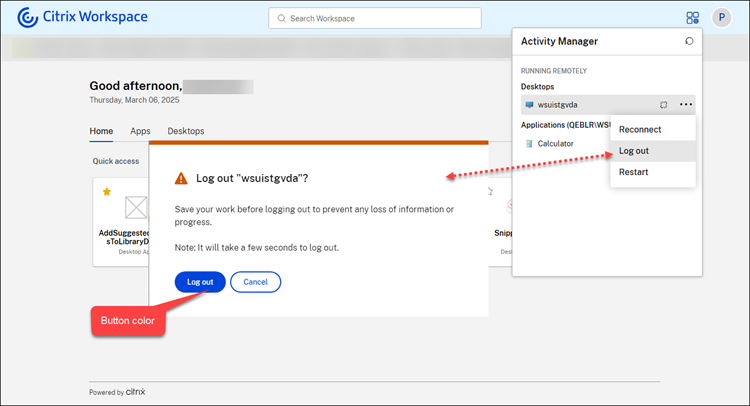Cancel the log out dialog
The width and height of the screenshot is (750, 406).
pyautogui.click(x=255, y=282)
